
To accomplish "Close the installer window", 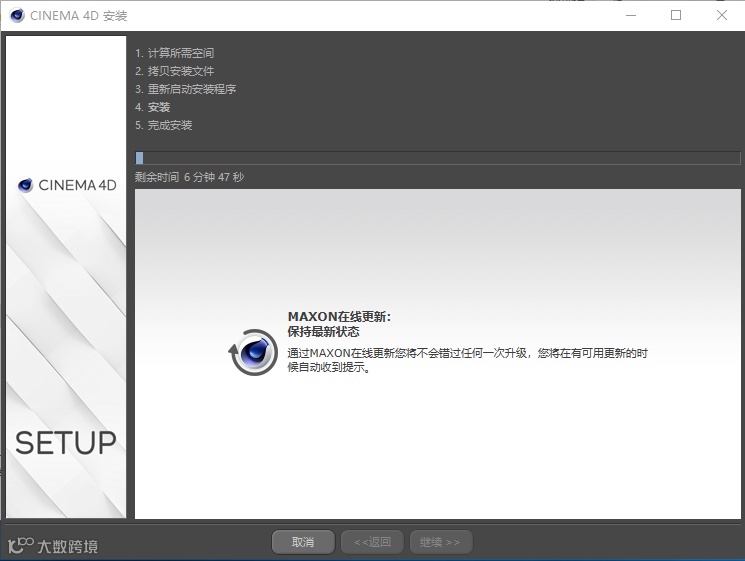I will (722, 15).
